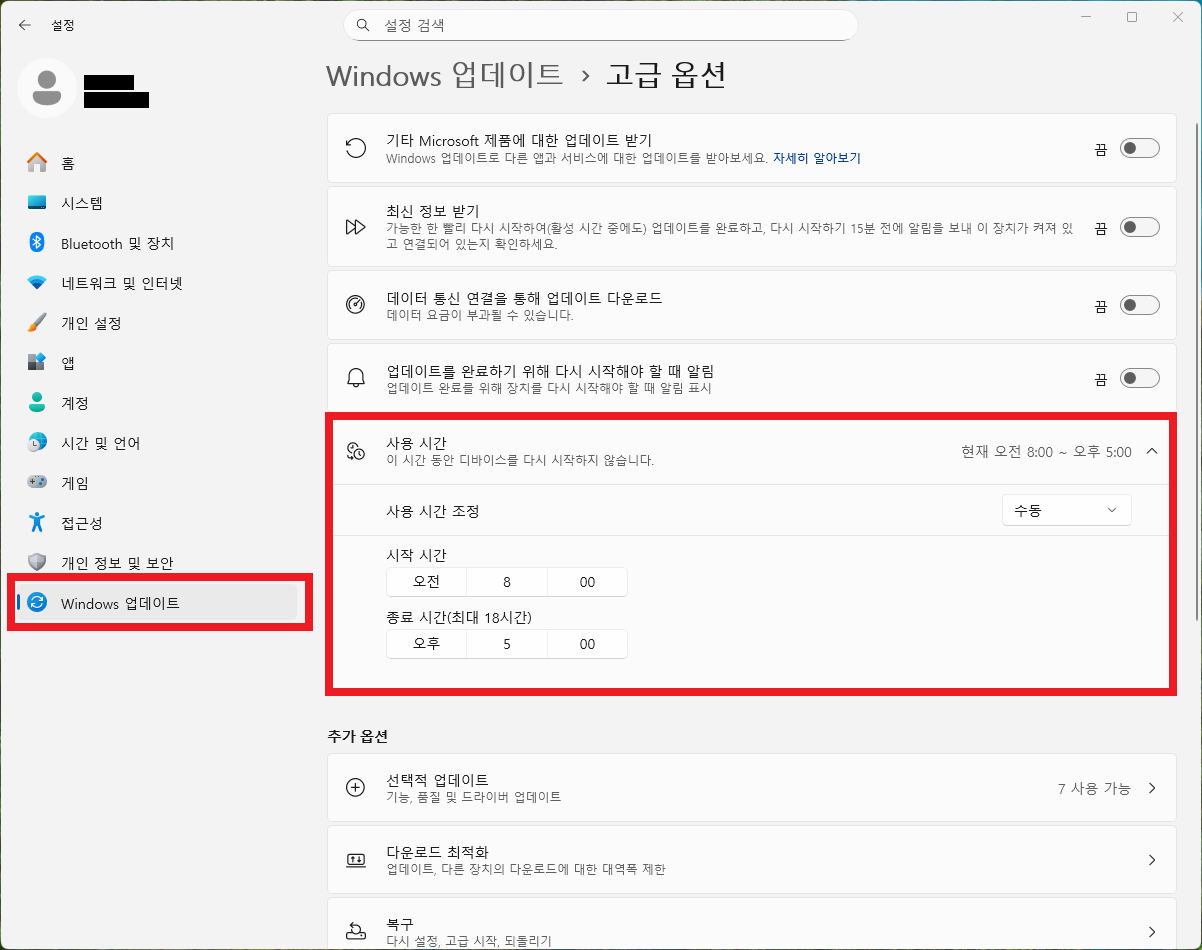Click minutes 00 in 종료 시간
Viewport: 1202px width, 950px height.
click(587, 644)
